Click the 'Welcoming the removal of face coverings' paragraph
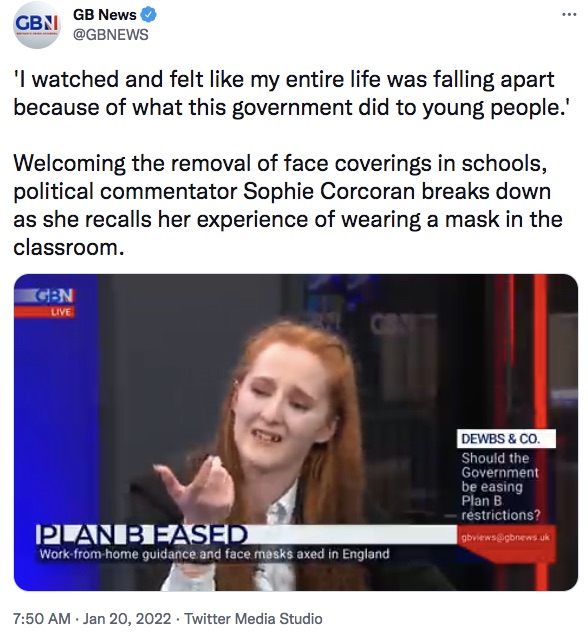Image resolution: width=588 pixels, height=633 pixels. [288, 205]
